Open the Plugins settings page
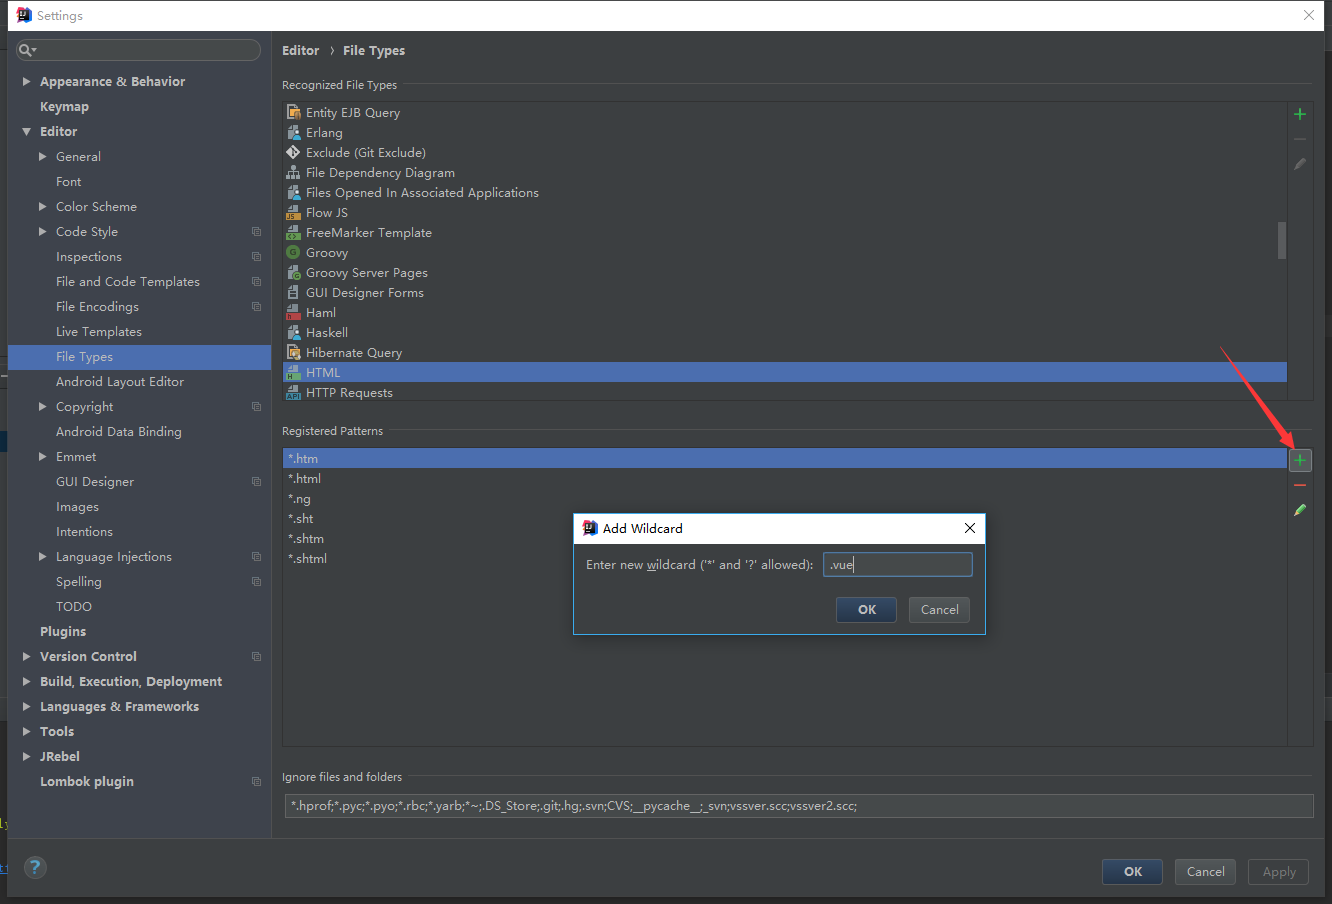1332x904 pixels. 63,632
